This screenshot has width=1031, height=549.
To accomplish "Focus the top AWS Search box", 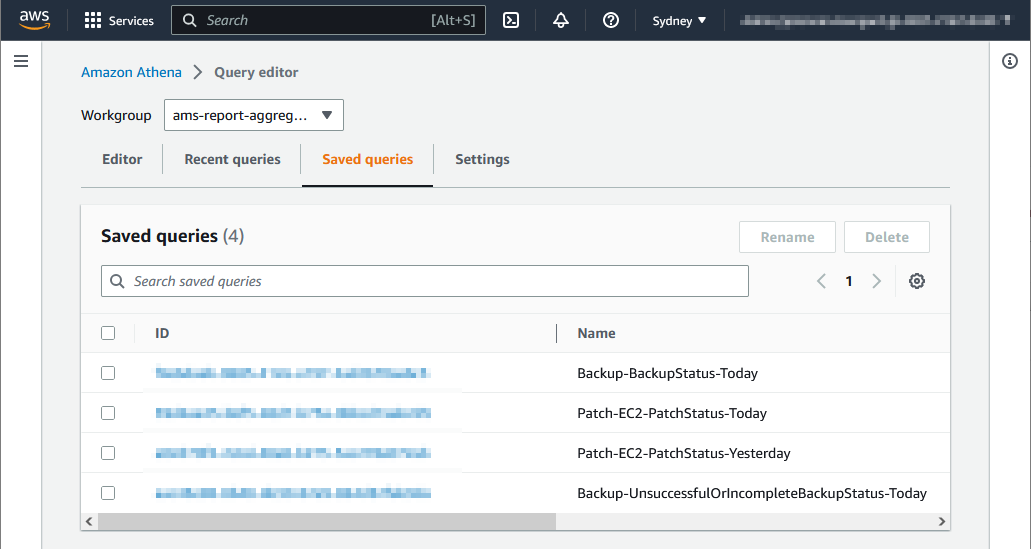I will coord(328,20).
